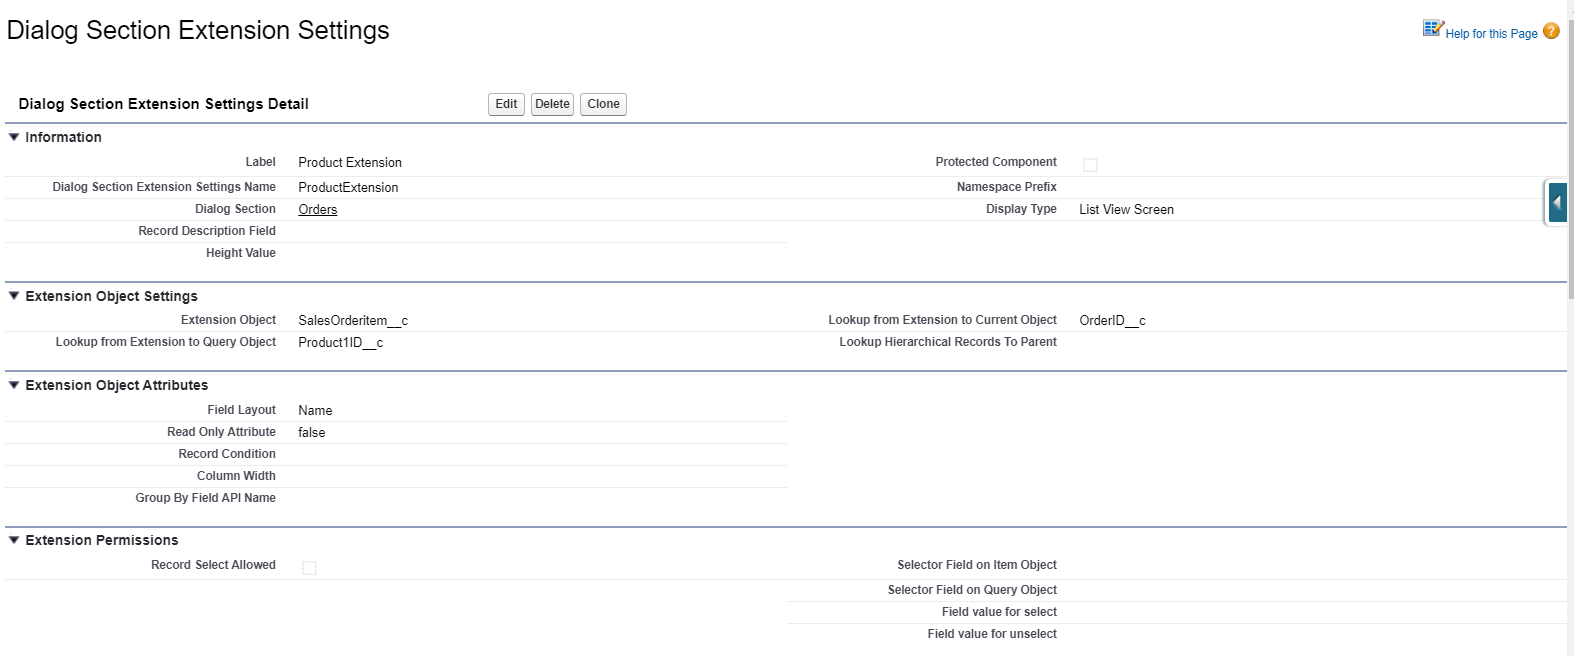The image size is (1574, 656).
Task: Collapse the Extension Permissions section
Action: coord(14,540)
